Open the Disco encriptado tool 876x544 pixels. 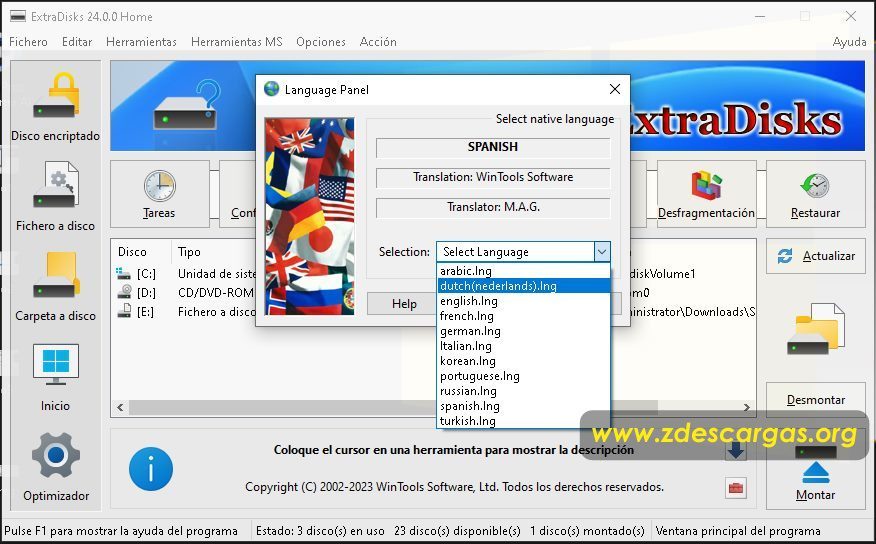pyautogui.click(x=55, y=107)
